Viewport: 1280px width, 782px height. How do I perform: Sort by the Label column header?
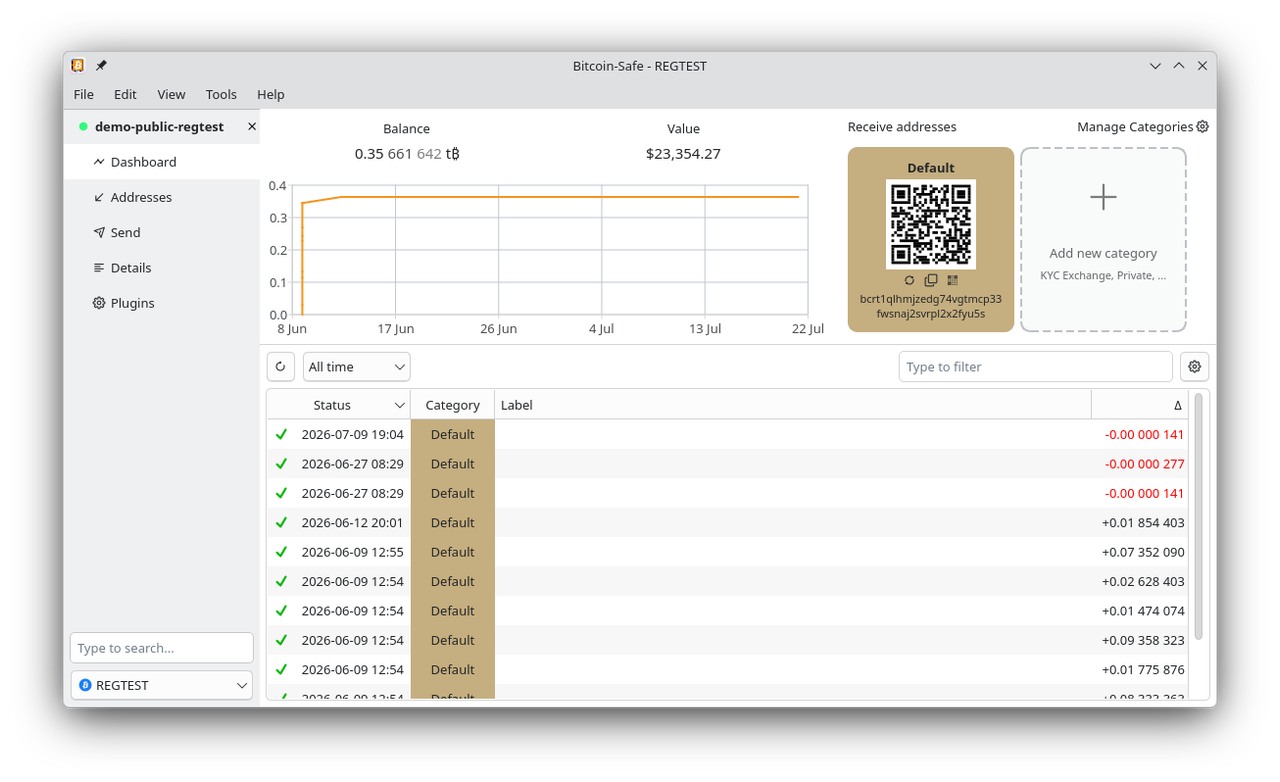coord(793,405)
